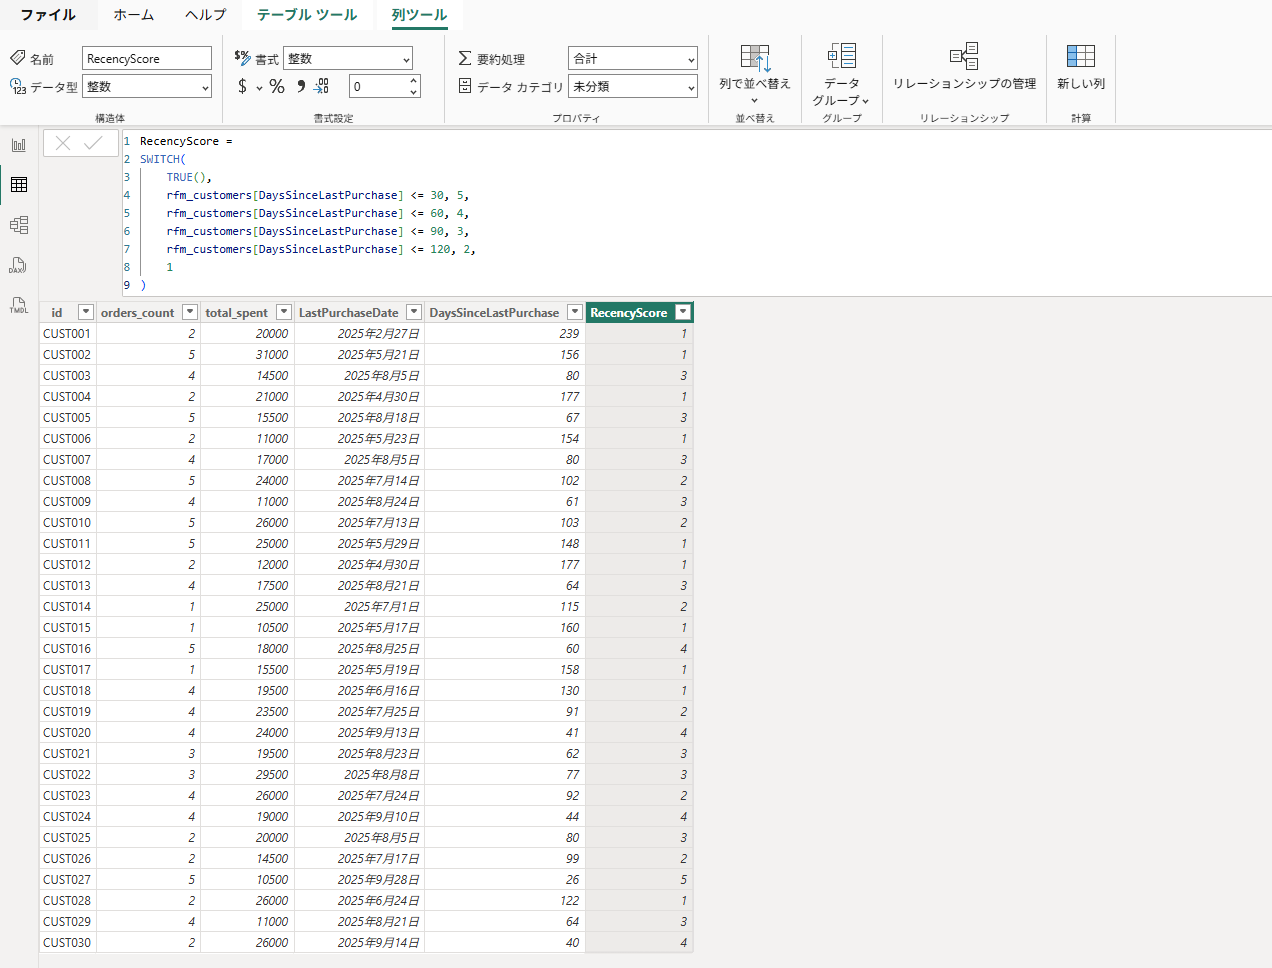Viewport: 1272px width, 968px height.
Task: Toggle thousands separator comma icon
Action: [x=300, y=87]
